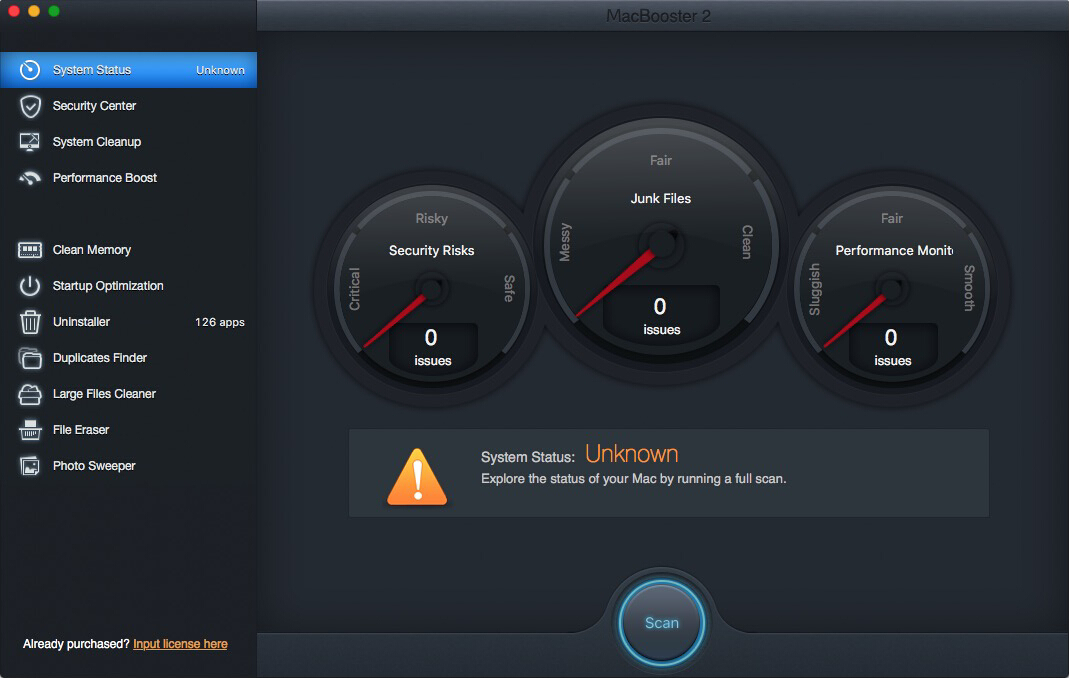Image resolution: width=1069 pixels, height=678 pixels.
Task: Click the '126 apps' count text
Action: (x=220, y=322)
